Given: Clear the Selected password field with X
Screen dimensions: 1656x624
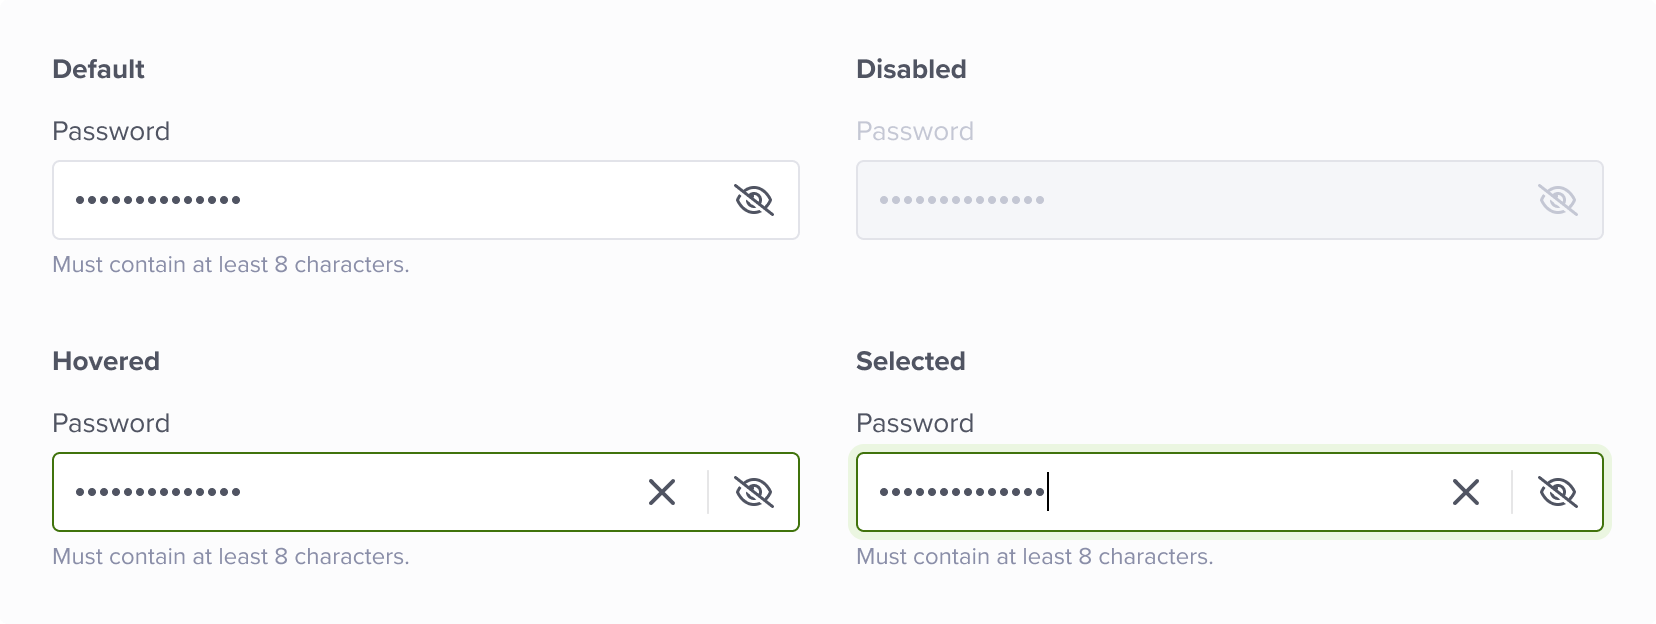Looking at the screenshot, I should [x=1466, y=492].
